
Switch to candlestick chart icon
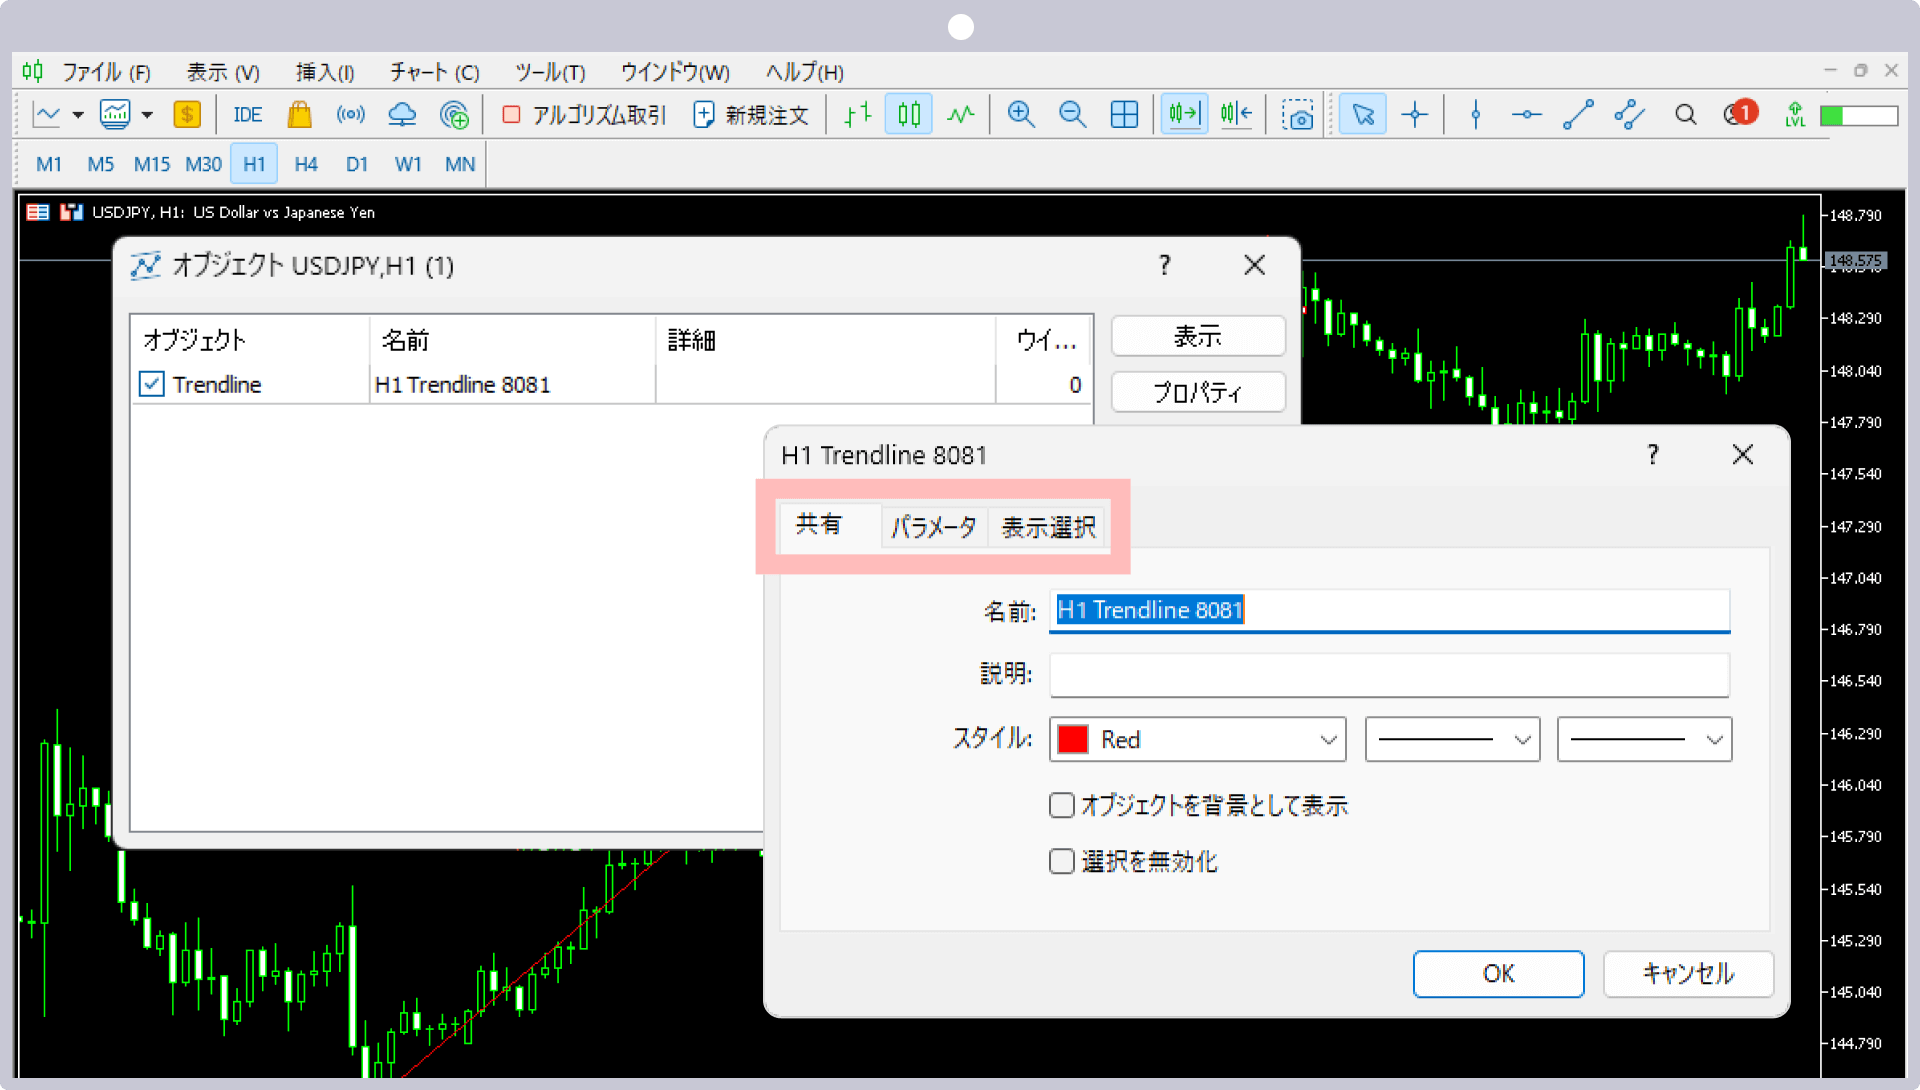[909, 115]
